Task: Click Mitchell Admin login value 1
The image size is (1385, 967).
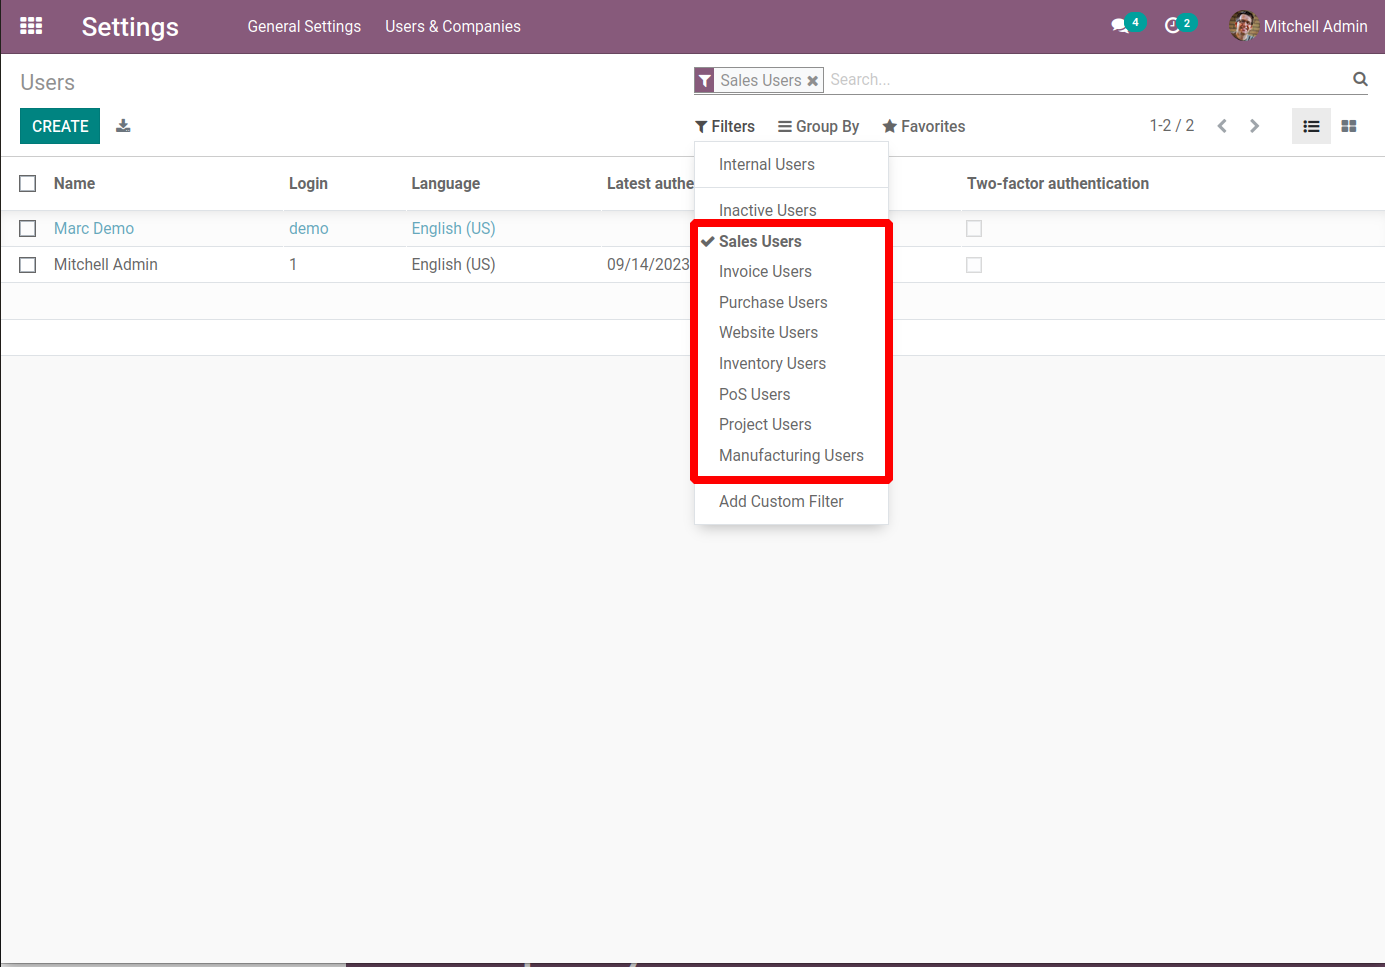Action: click(293, 264)
